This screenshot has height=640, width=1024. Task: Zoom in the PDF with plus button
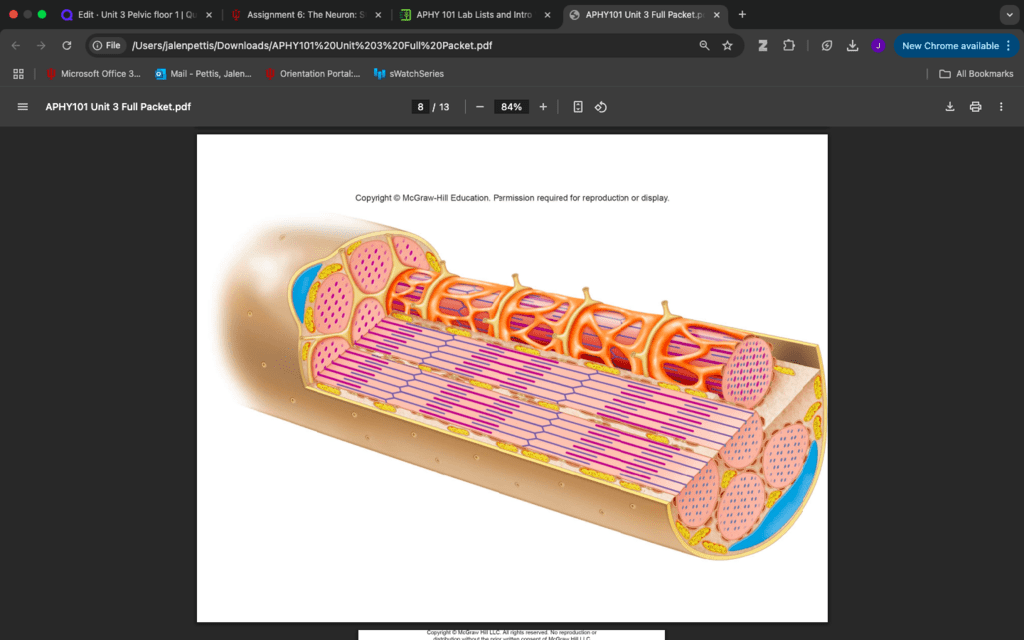[x=543, y=106]
